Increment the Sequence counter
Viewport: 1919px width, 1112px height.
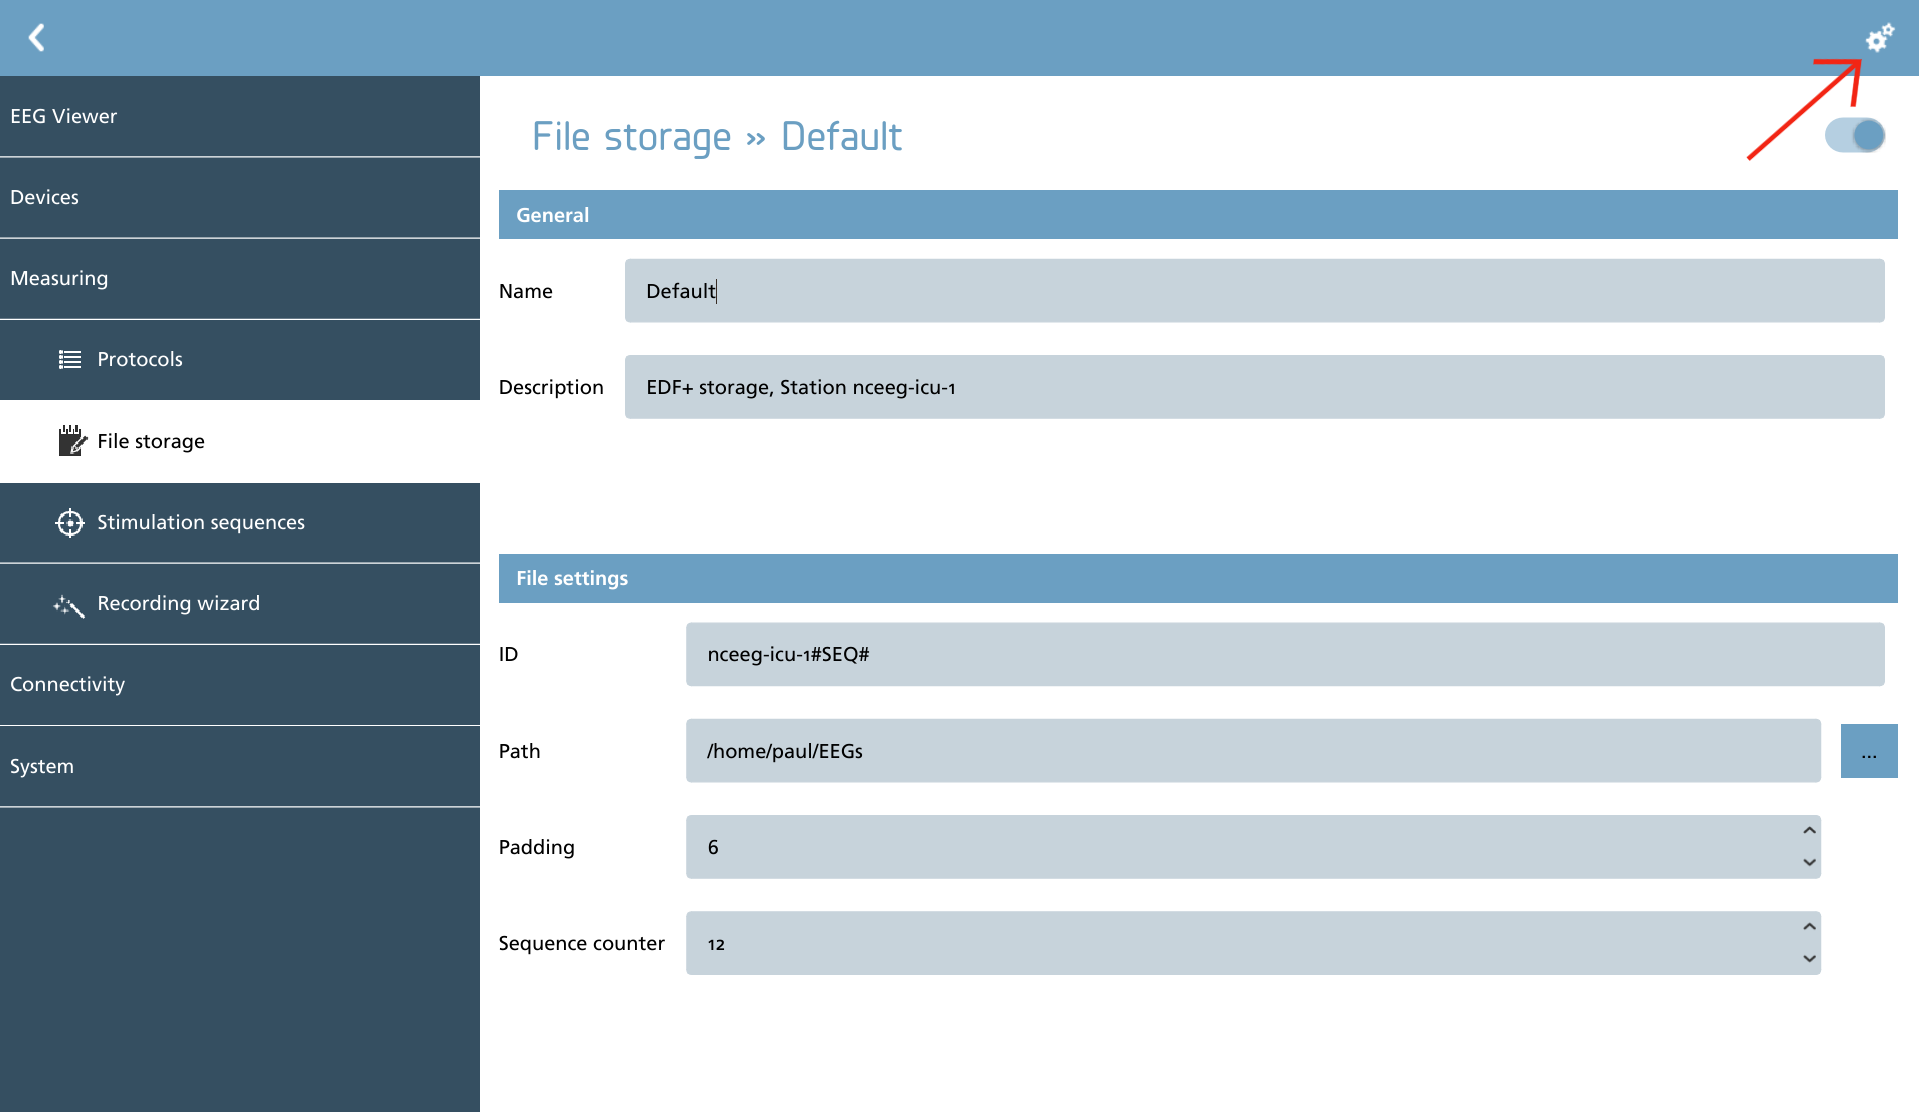pos(1809,927)
